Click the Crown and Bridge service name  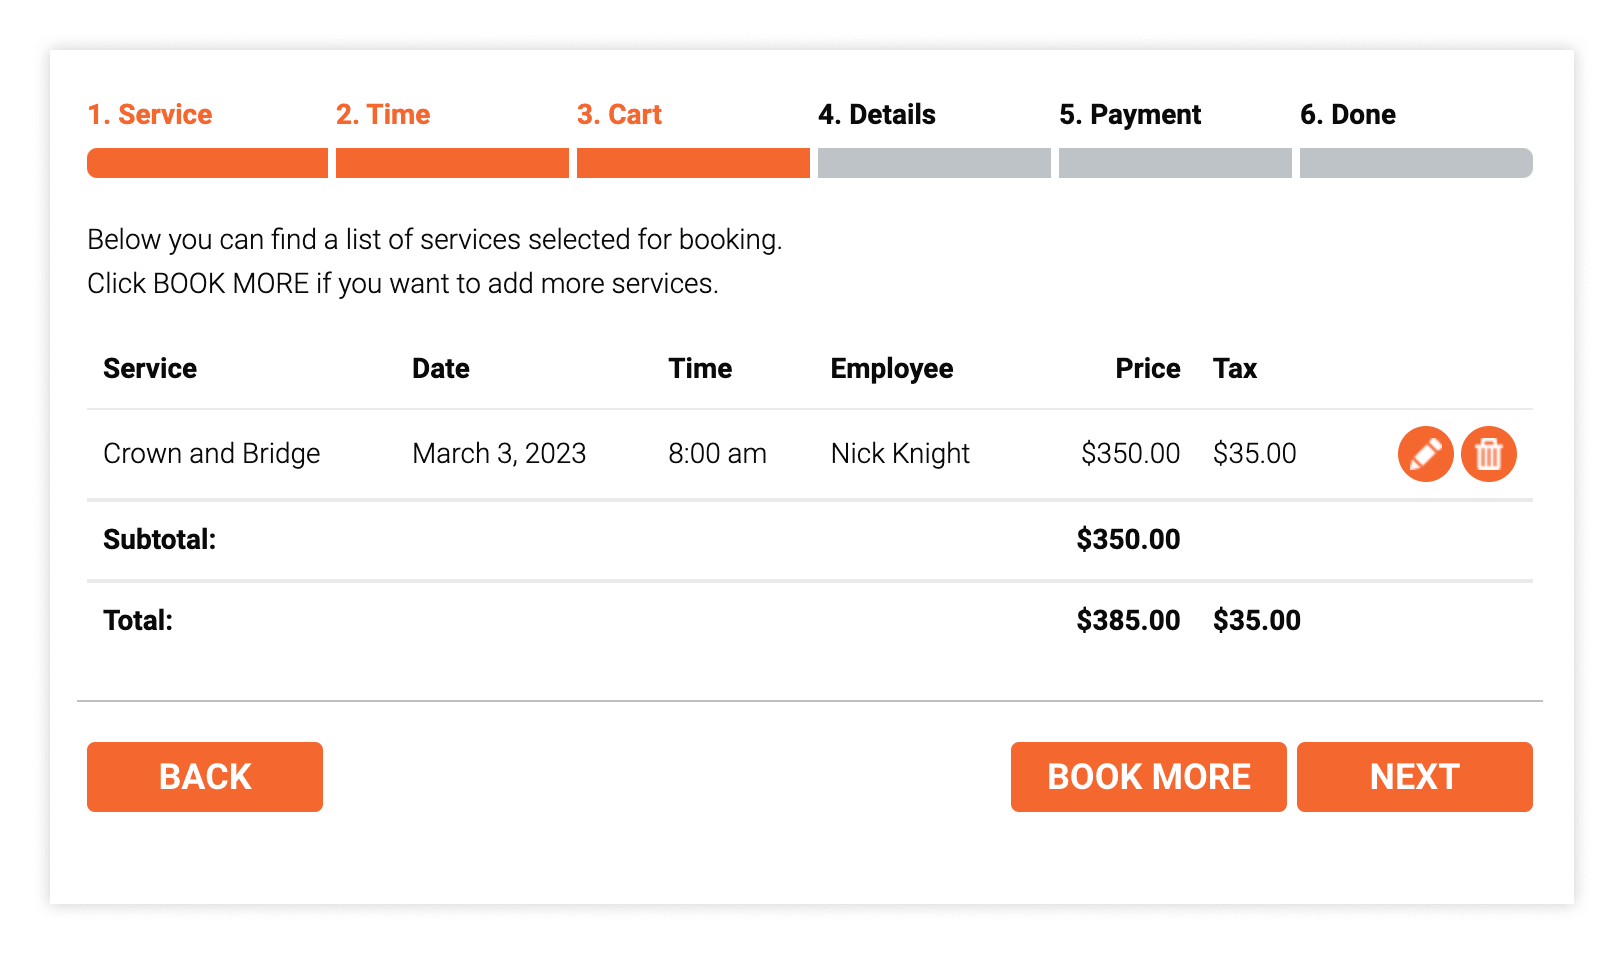click(x=212, y=454)
